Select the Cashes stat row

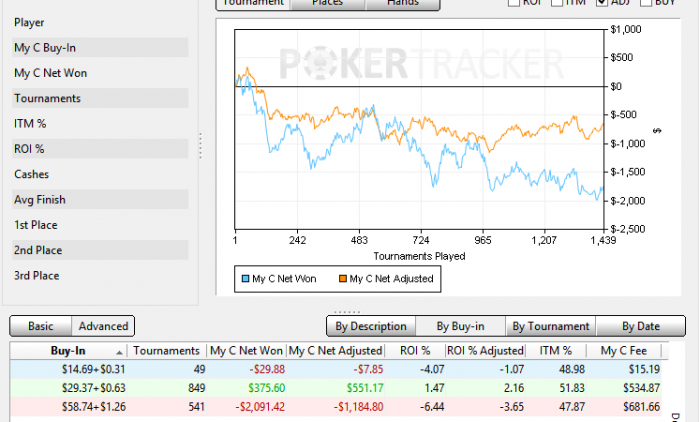click(100, 174)
